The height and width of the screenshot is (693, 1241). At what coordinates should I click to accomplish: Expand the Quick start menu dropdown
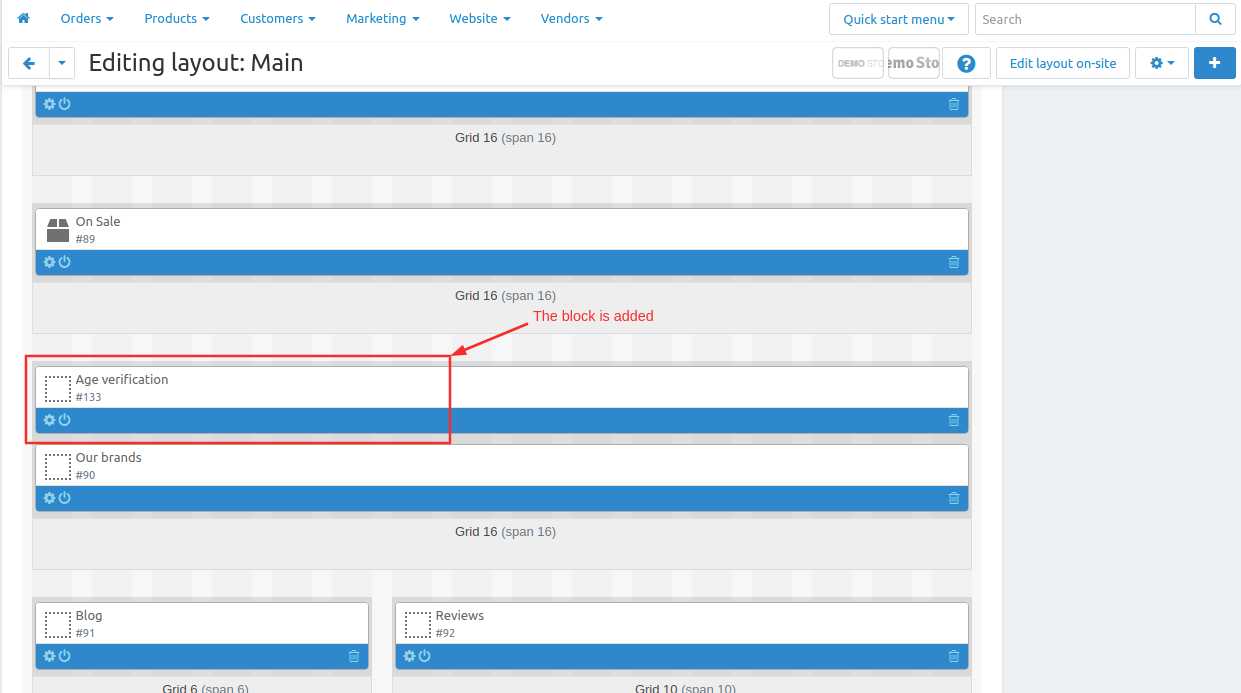pos(898,19)
